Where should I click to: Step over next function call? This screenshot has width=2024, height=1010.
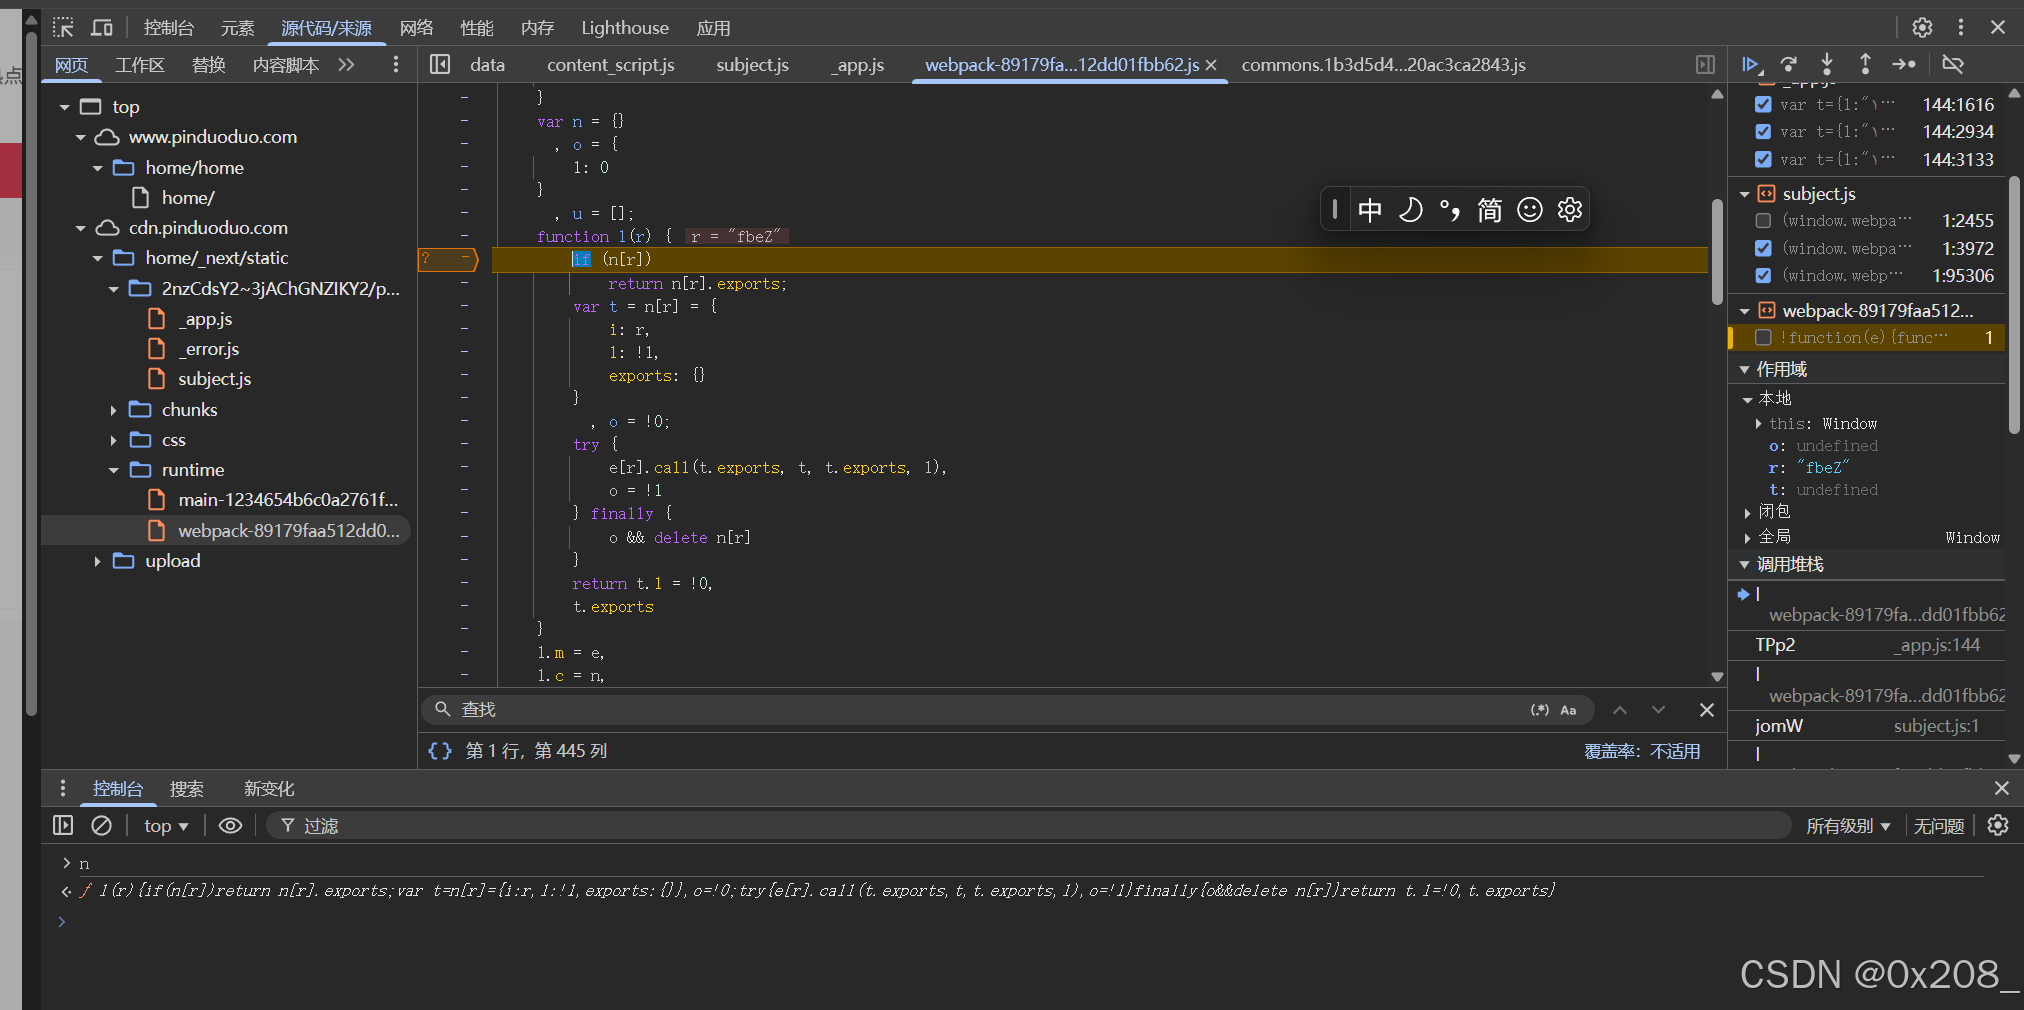coord(1789,65)
